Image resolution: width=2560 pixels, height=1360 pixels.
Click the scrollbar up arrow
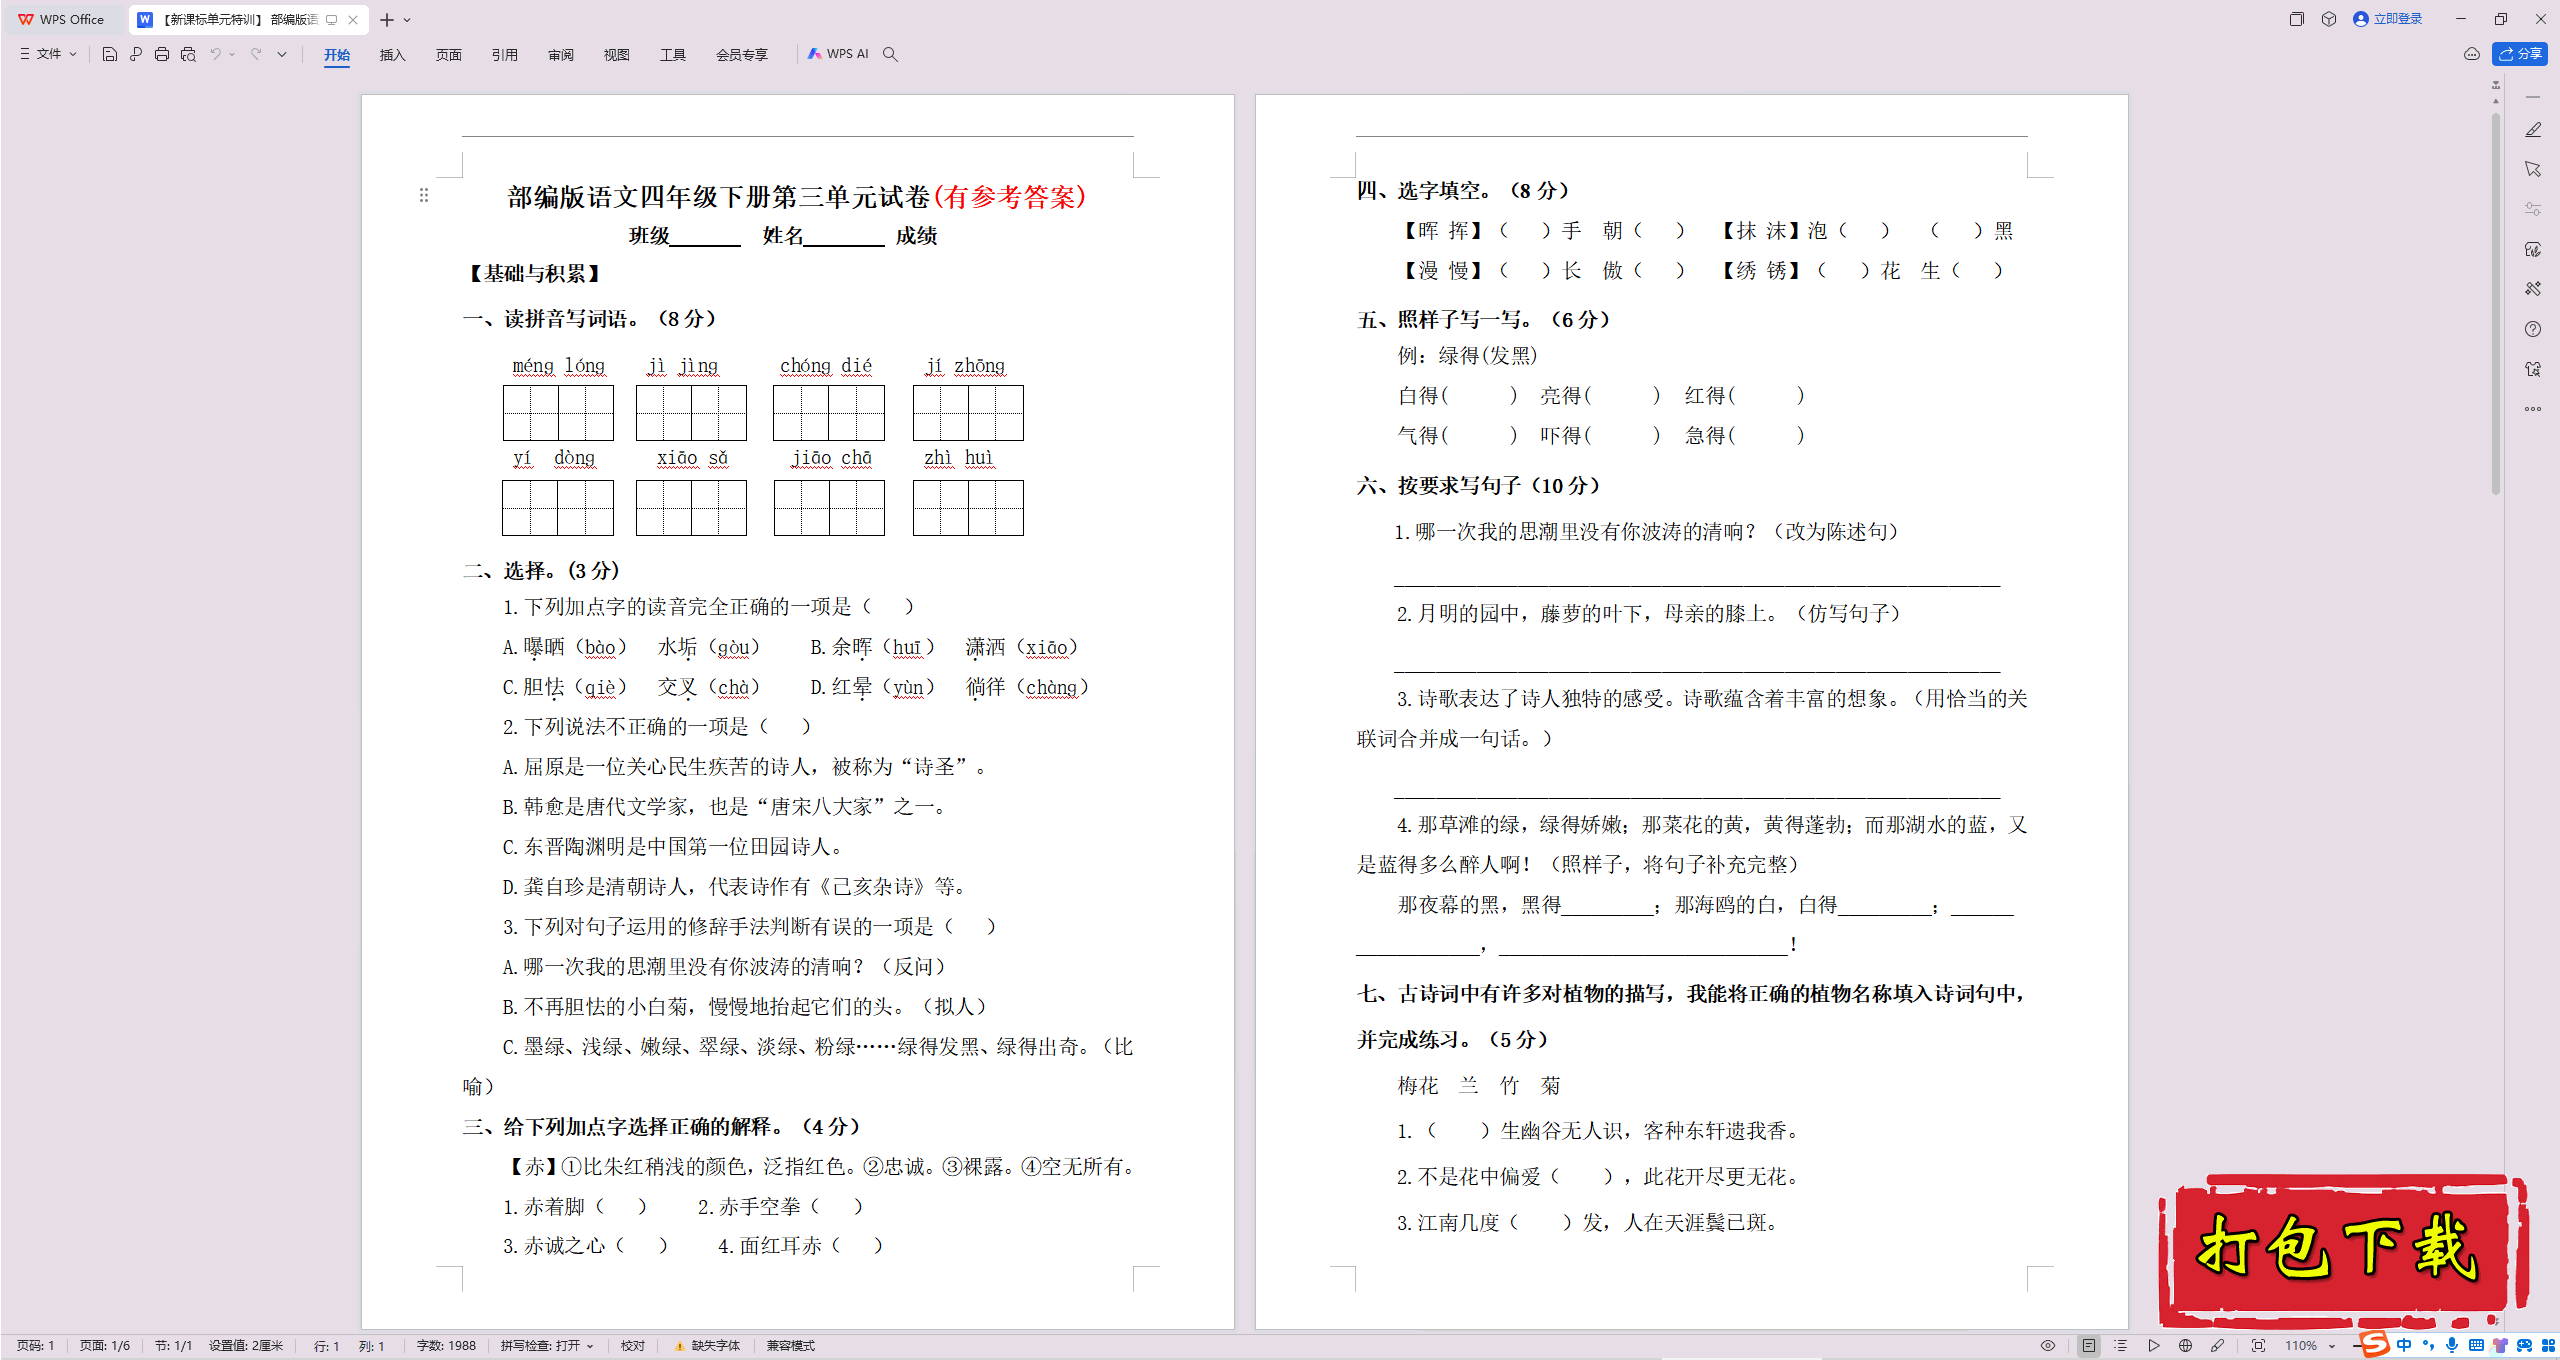(x=2496, y=101)
